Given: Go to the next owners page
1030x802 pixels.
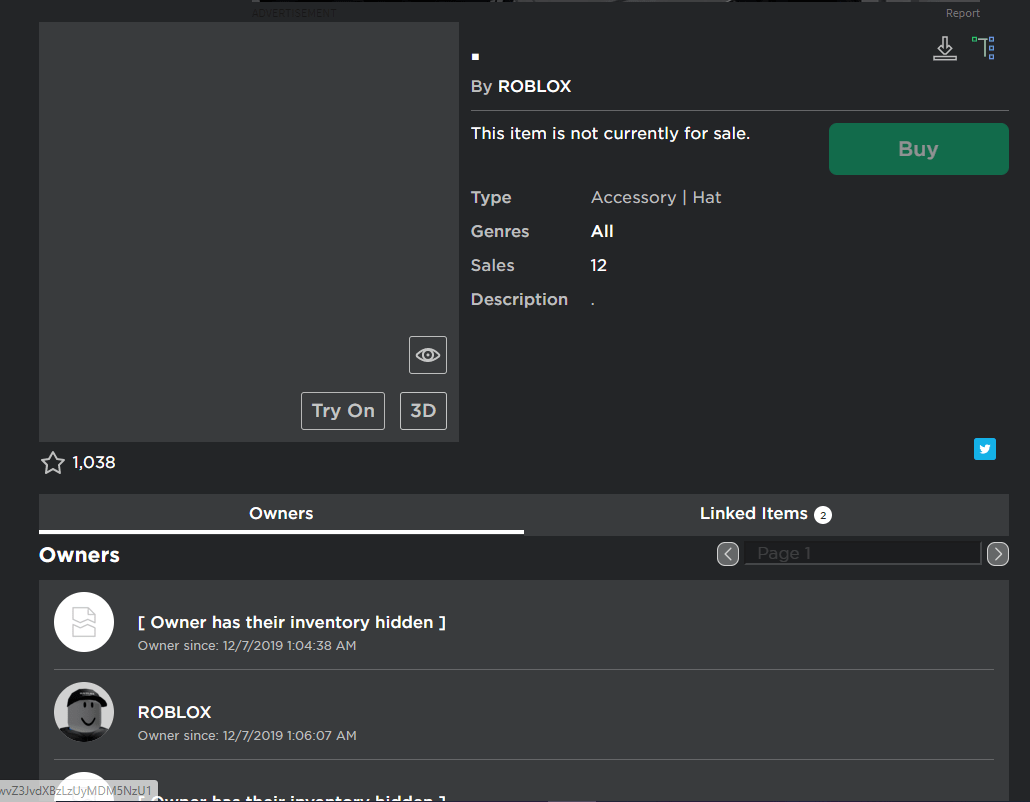Looking at the screenshot, I should coord(997,554).
